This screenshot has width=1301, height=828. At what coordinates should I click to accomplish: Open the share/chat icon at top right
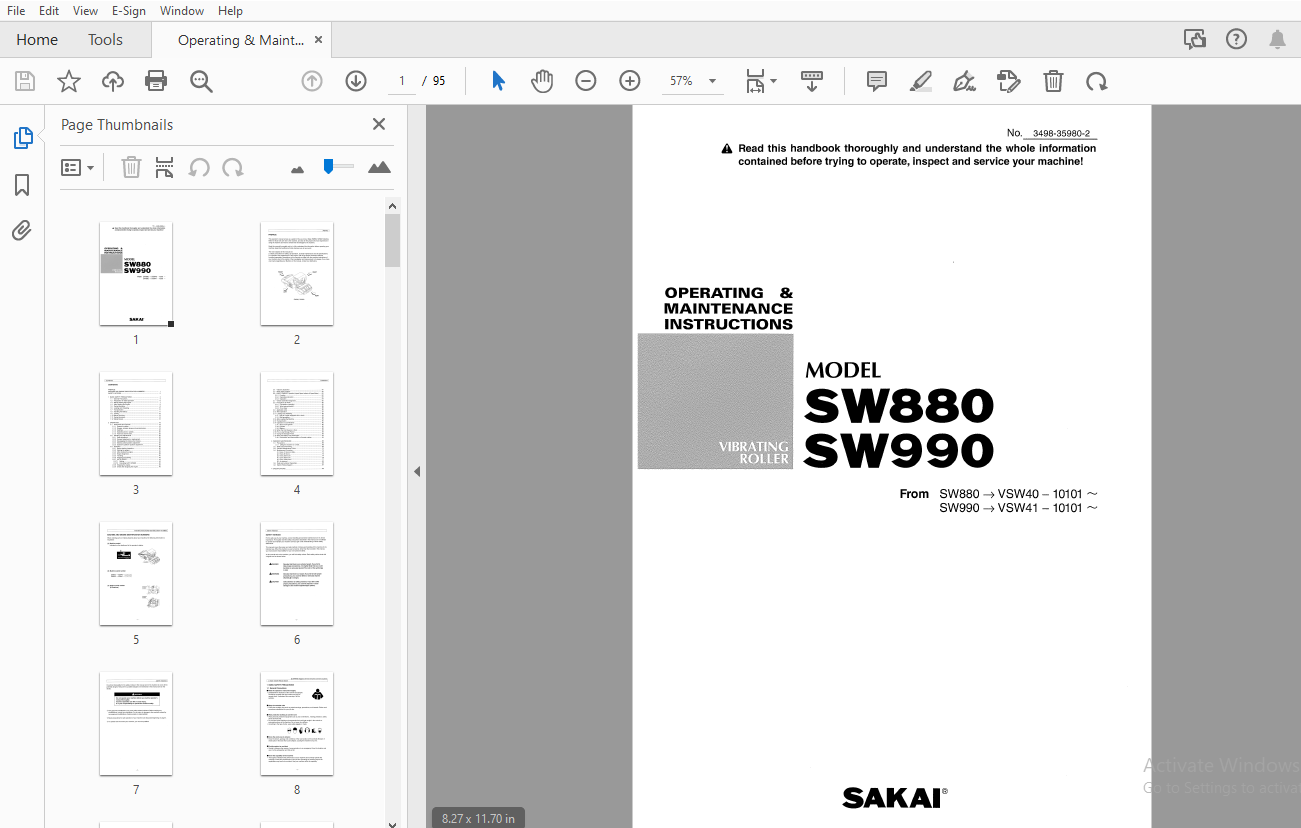pyautogui.click(x=1194, y=40)
